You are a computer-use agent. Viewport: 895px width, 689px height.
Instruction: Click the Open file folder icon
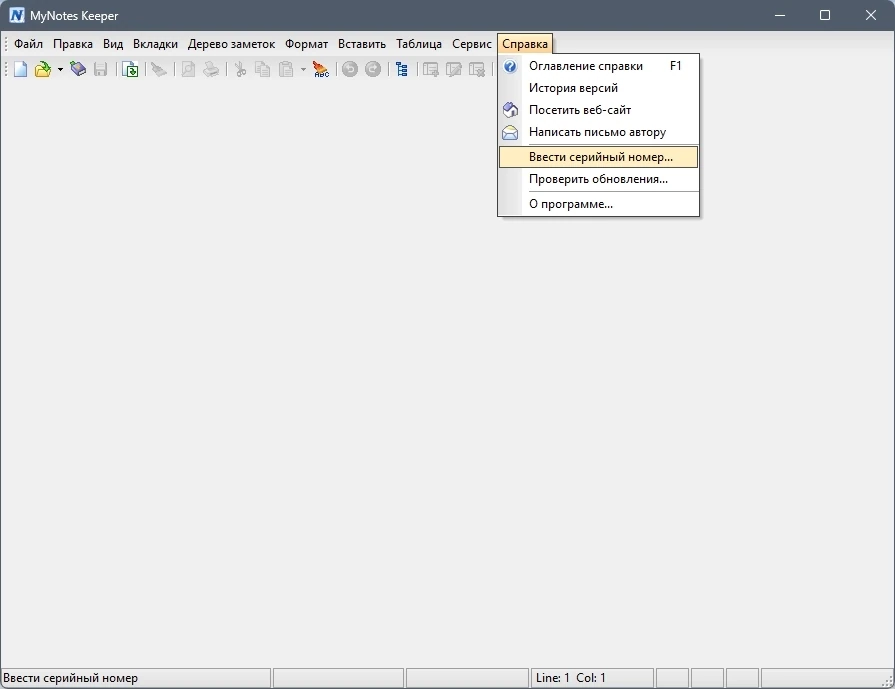click(43, 70)
